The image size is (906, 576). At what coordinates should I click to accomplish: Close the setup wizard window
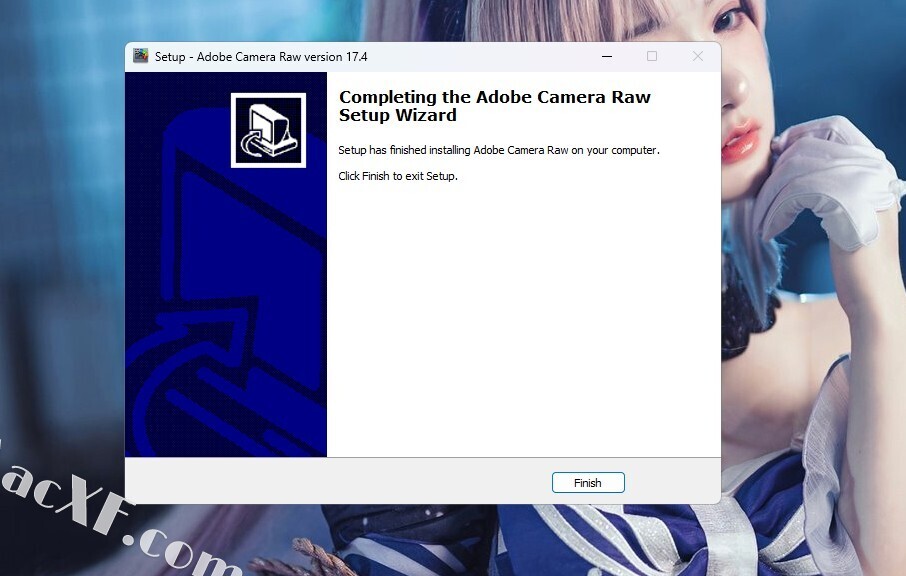[698, 56]
